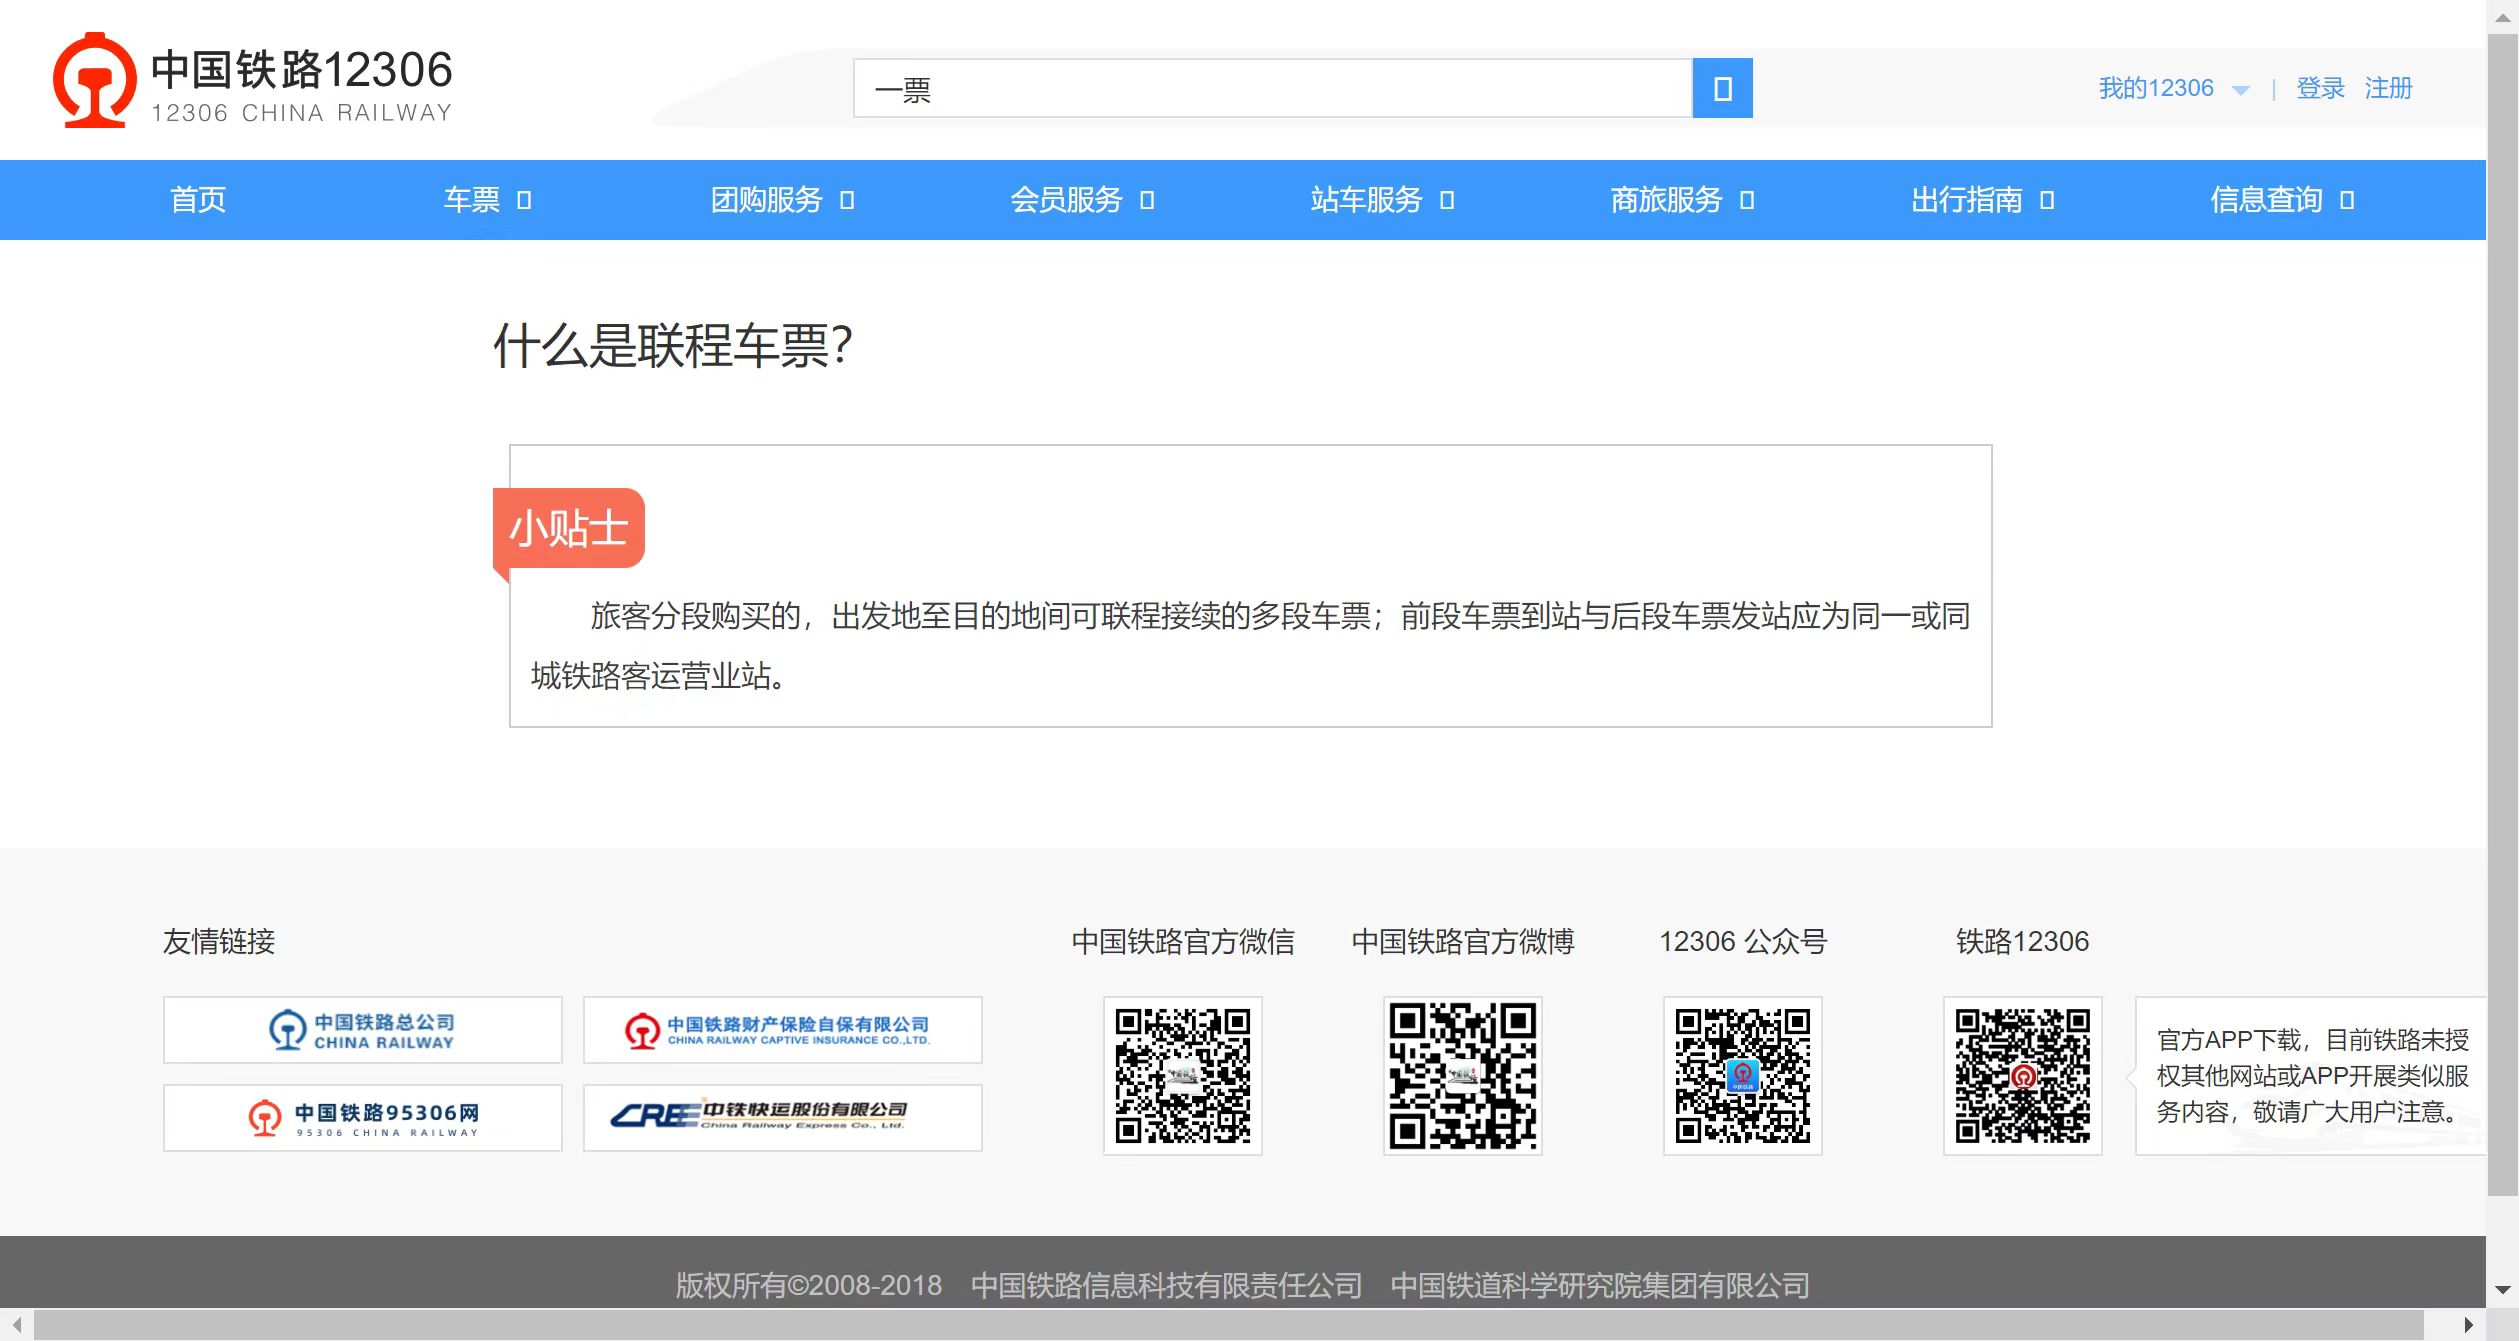Click the horizontal scrollbar at the bottom
The width and height of the screenshot is (2519, 1341).
[x=1228, y=1324]
